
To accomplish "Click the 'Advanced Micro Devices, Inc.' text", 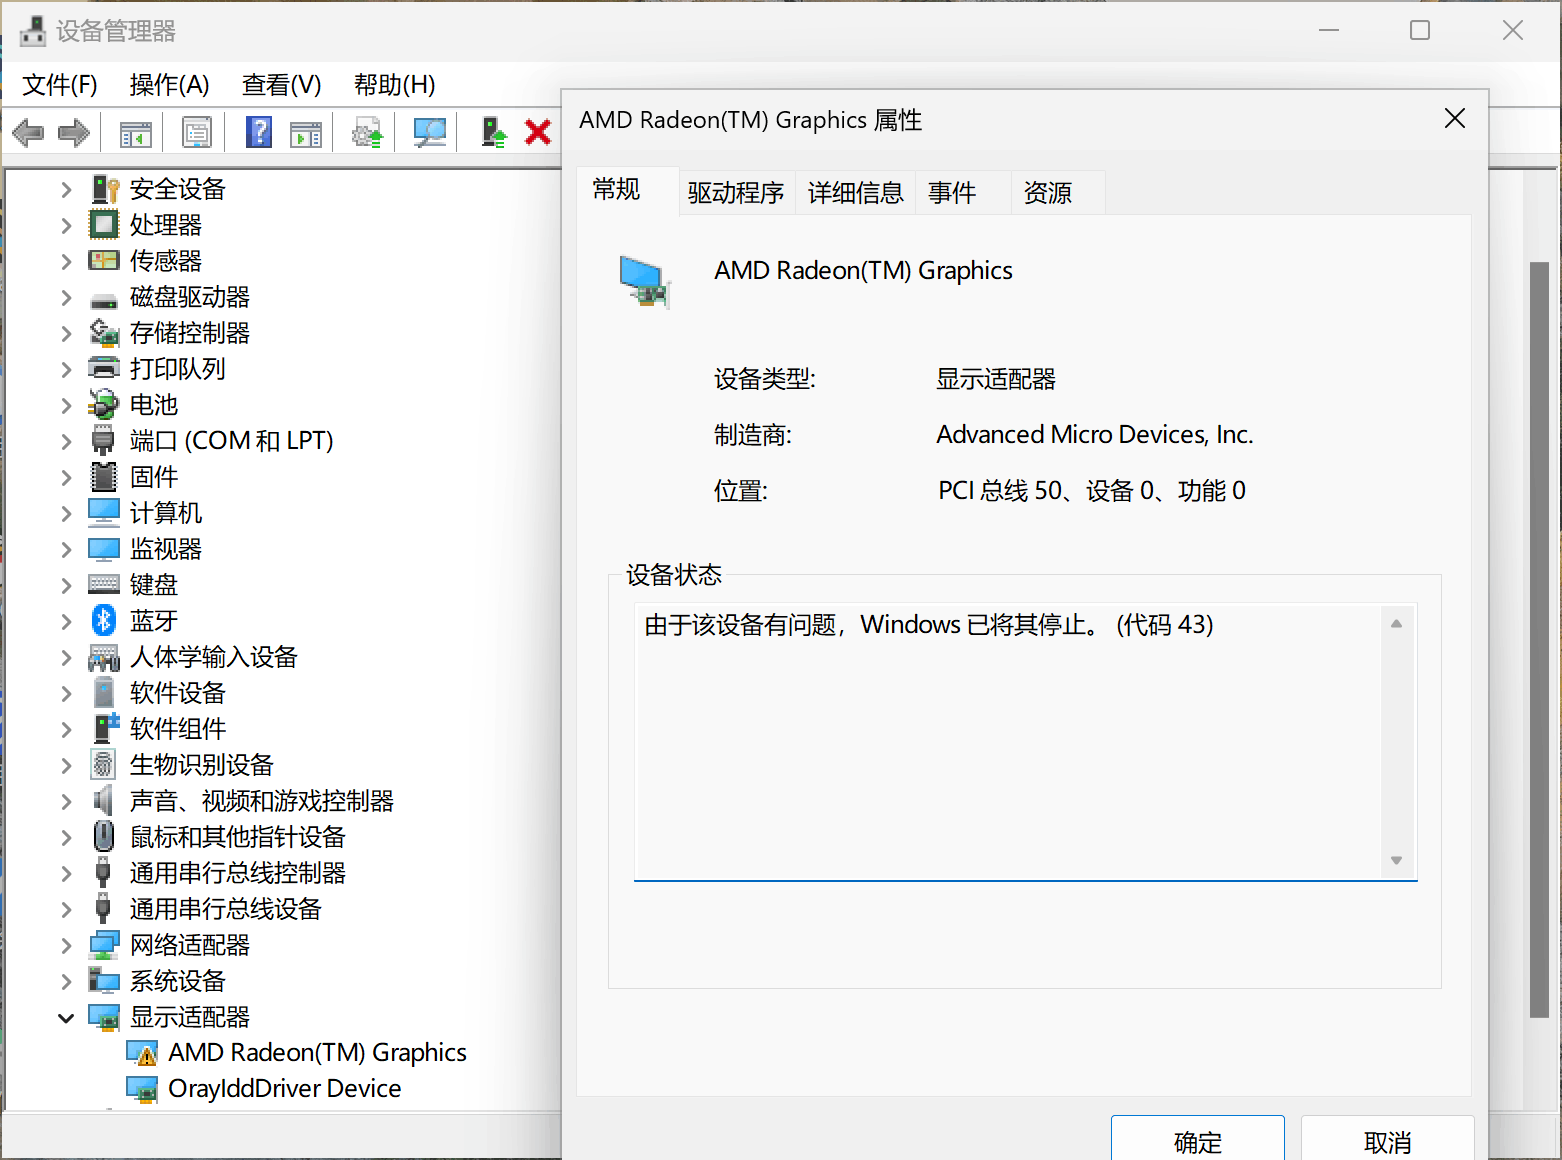I will coord(1095,435).
